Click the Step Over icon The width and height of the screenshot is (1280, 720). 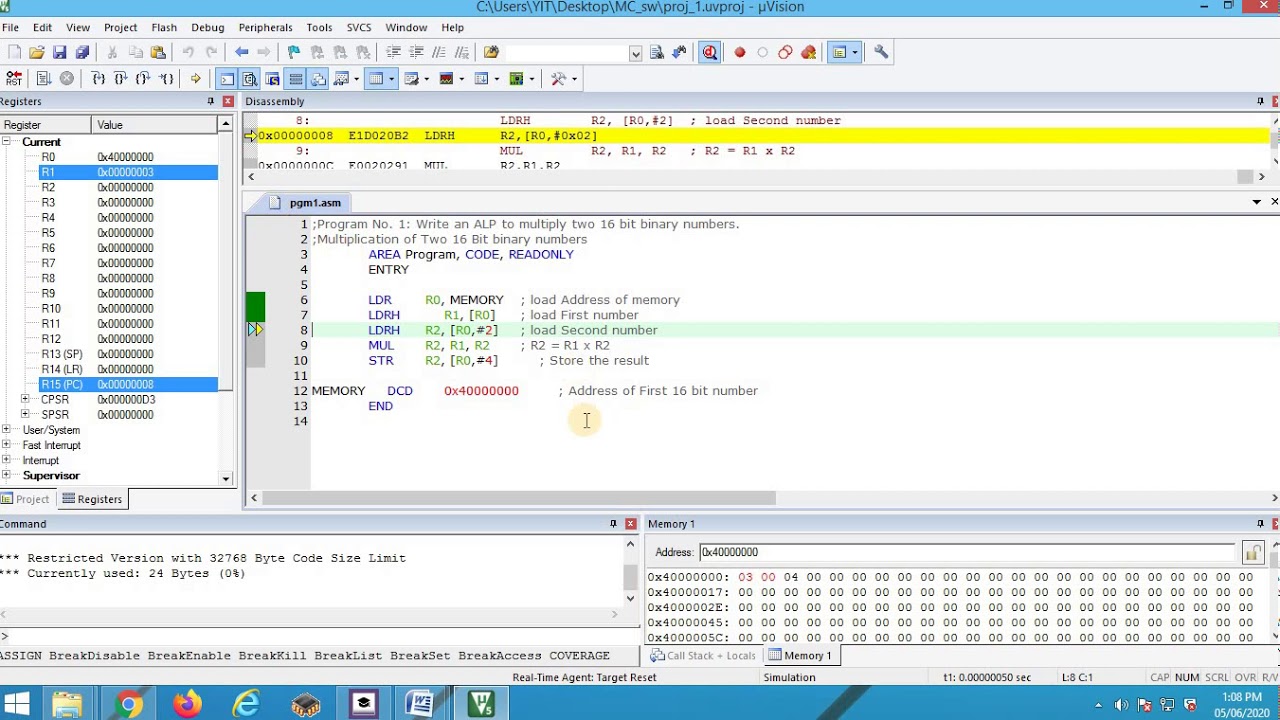(121, 78)
